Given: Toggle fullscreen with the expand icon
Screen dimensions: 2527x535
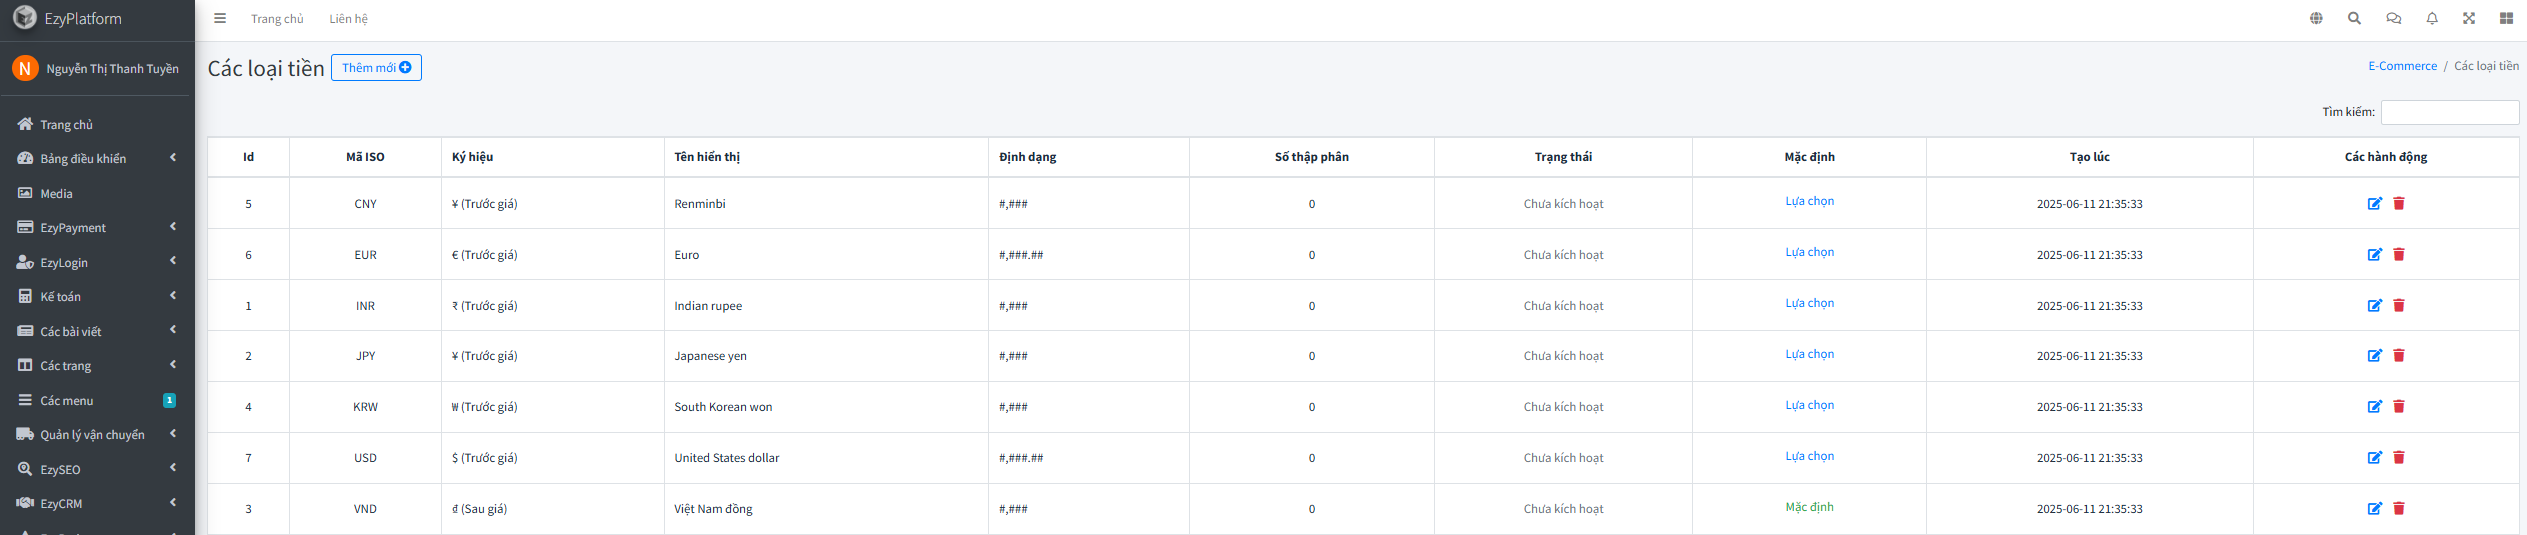Looking at the screenshot, I should tap(2469, 18).
